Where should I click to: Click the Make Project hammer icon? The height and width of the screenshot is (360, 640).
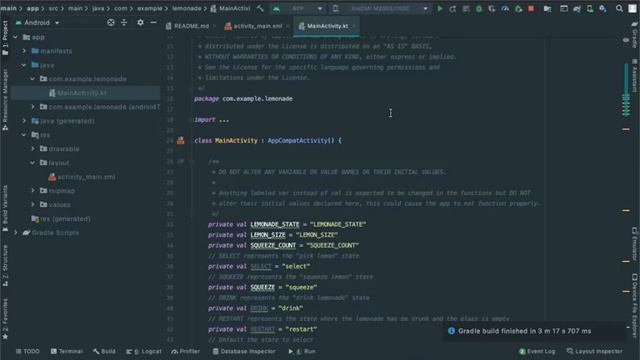point(260,8)
